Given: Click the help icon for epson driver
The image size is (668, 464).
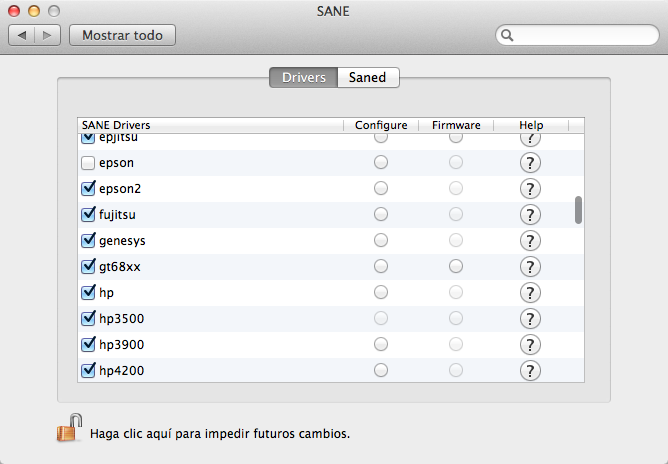Looking at the screenshot, I should click(530, 162).
